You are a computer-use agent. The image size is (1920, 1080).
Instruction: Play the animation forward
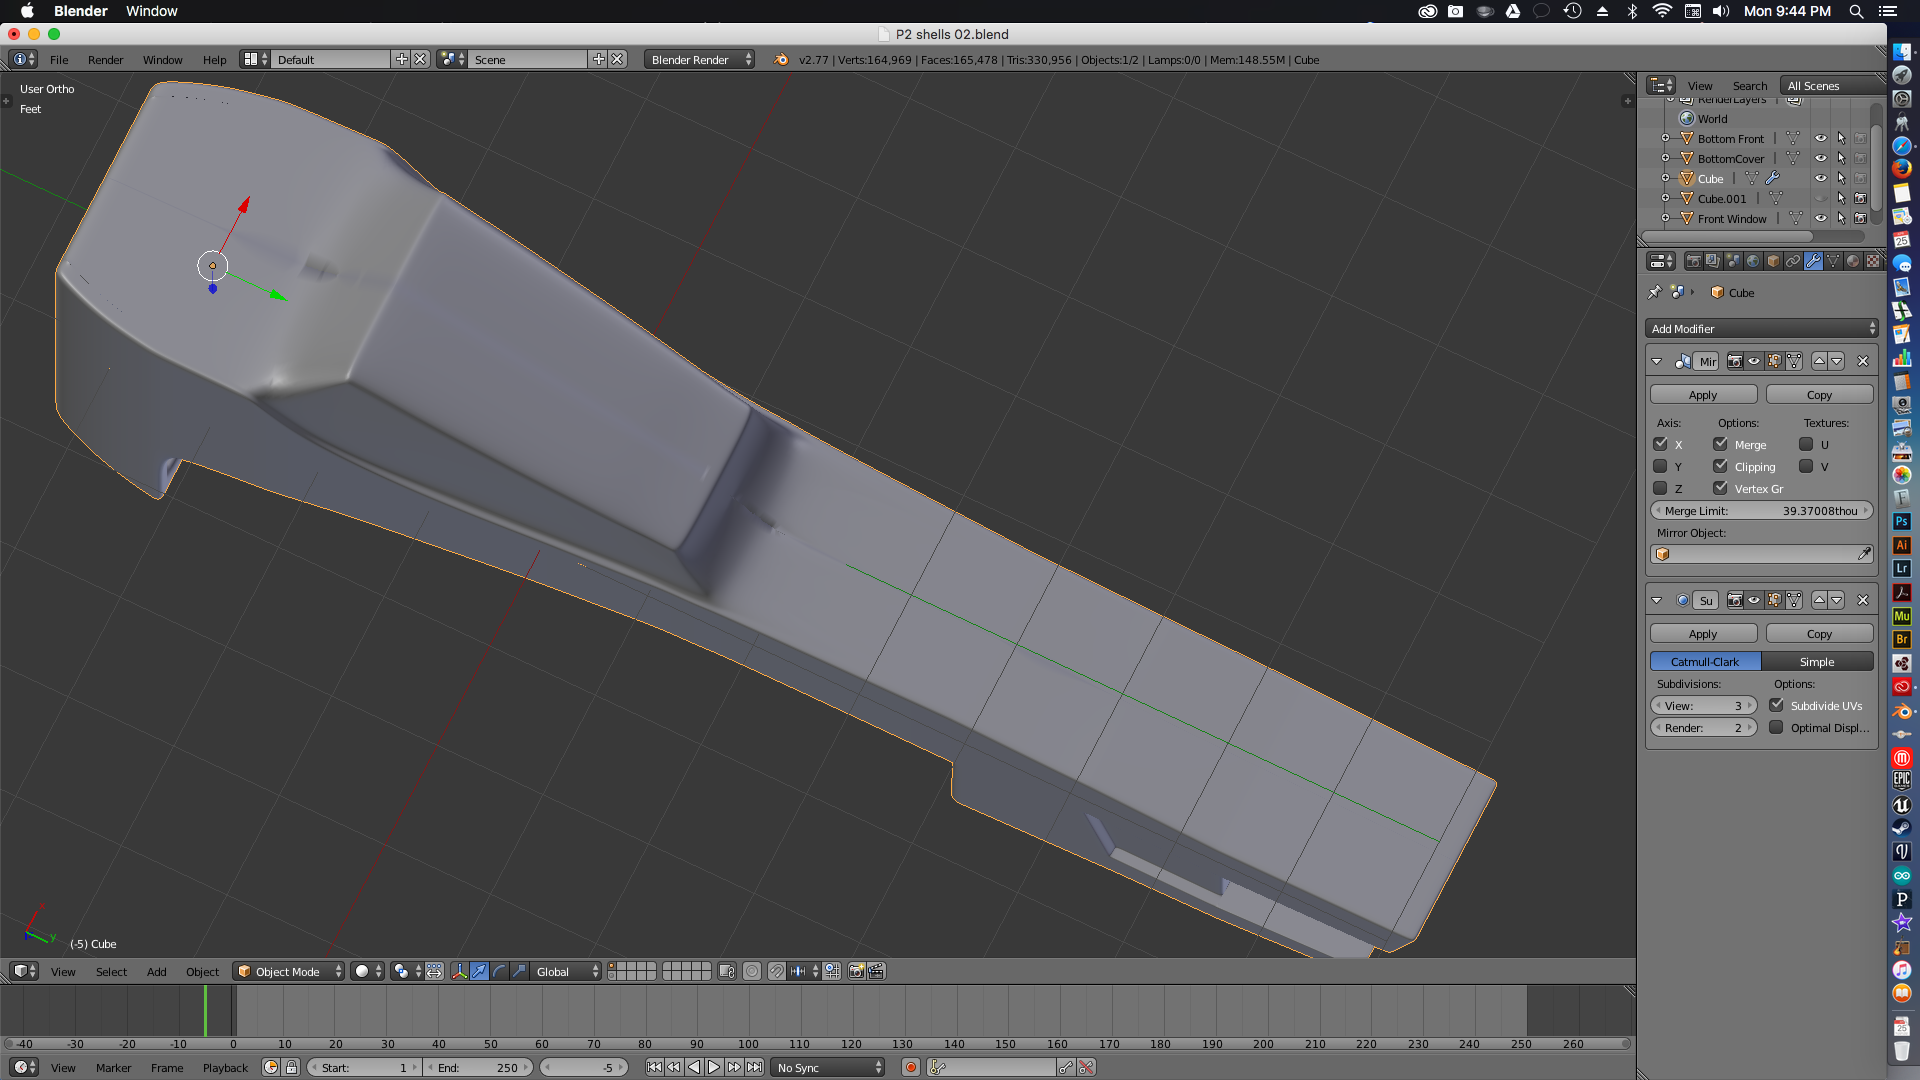pos(714,1067)
